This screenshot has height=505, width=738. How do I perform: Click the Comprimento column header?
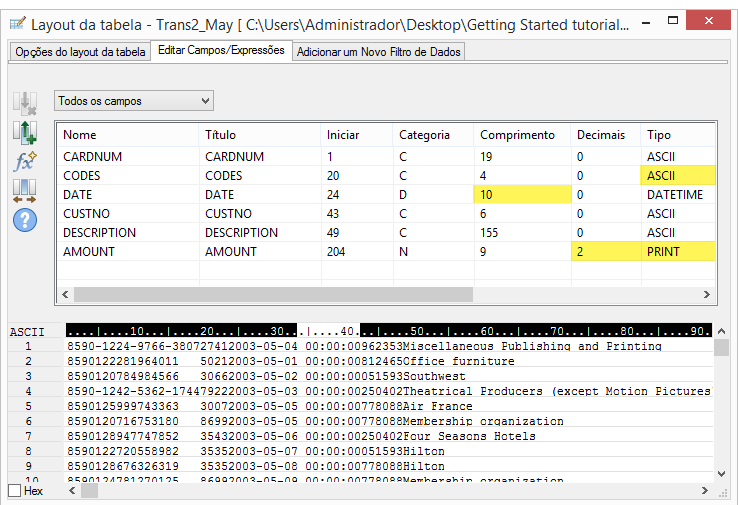tap(517, 135)
